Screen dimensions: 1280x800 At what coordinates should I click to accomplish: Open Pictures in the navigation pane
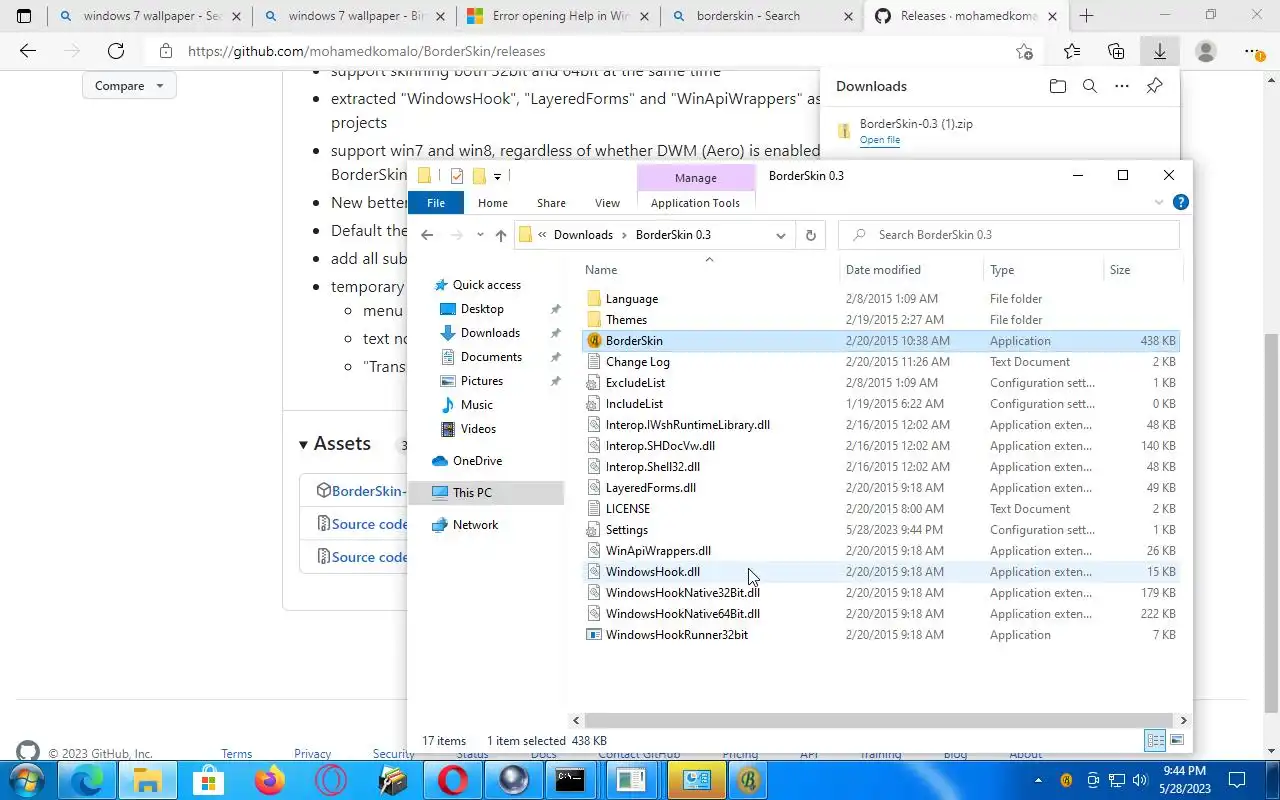pyautogui.click(x=482, y=381)
